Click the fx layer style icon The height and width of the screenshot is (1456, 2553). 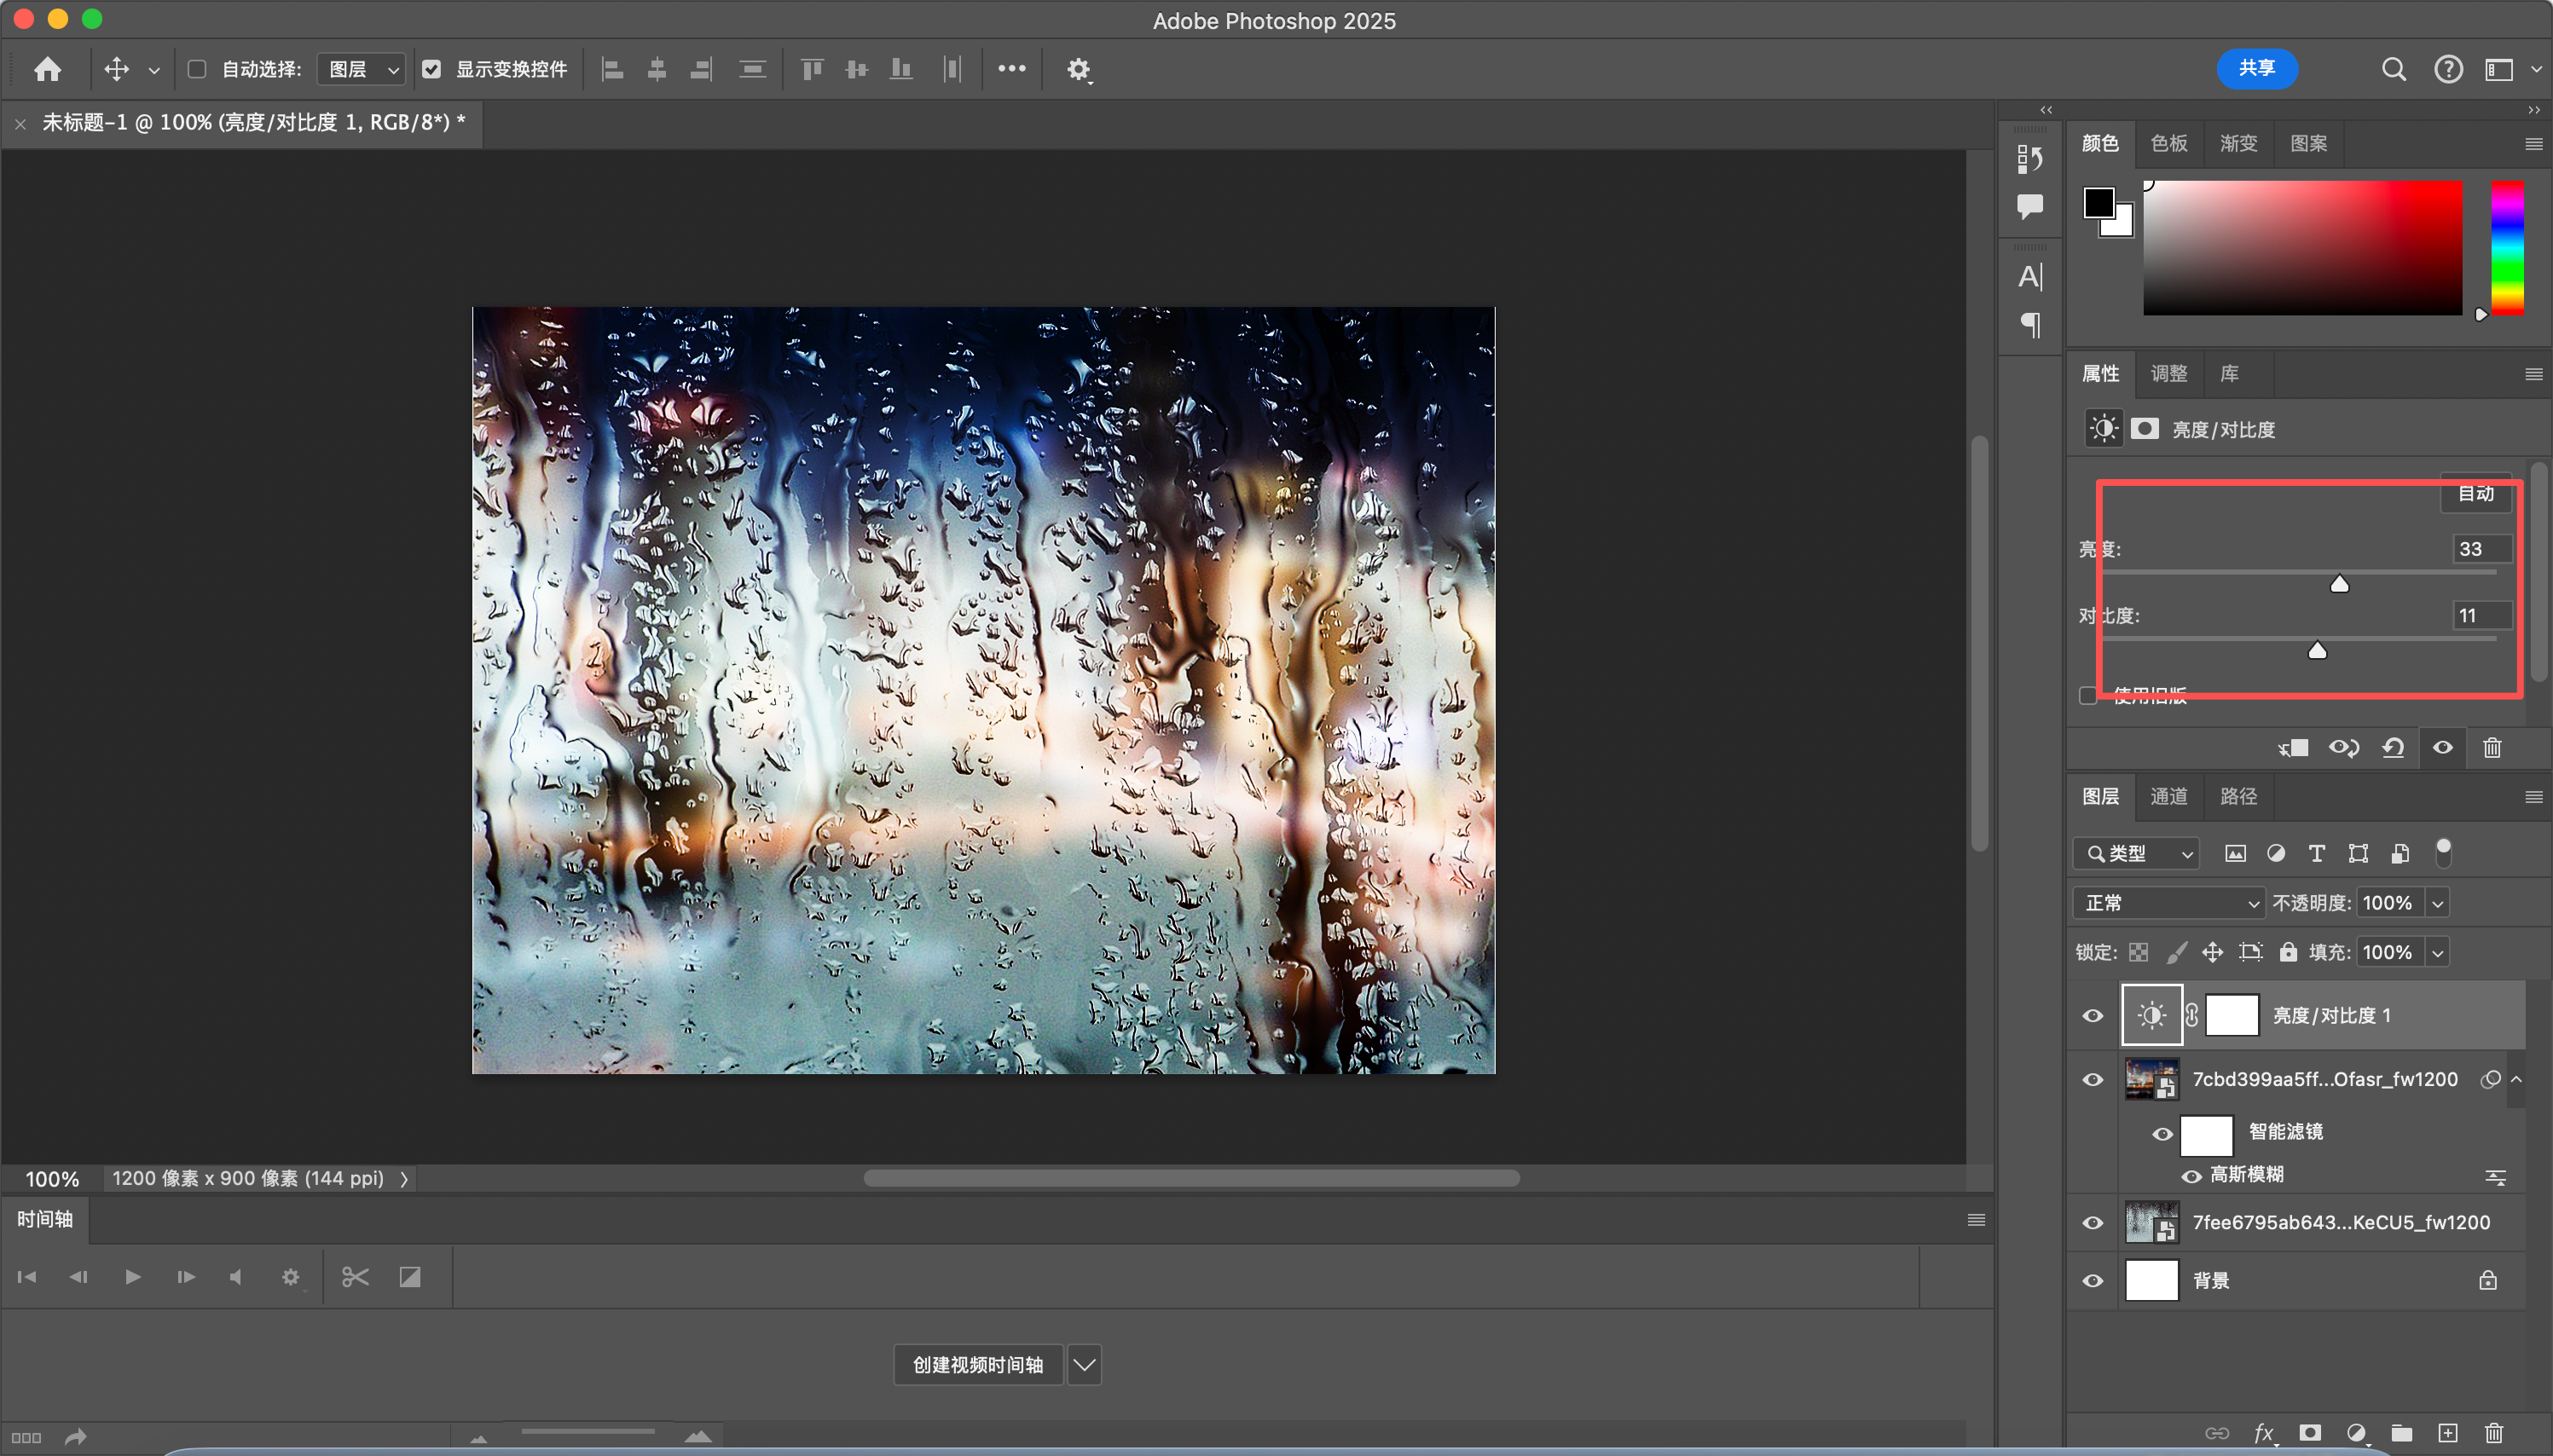(x=2264, y=1433)
